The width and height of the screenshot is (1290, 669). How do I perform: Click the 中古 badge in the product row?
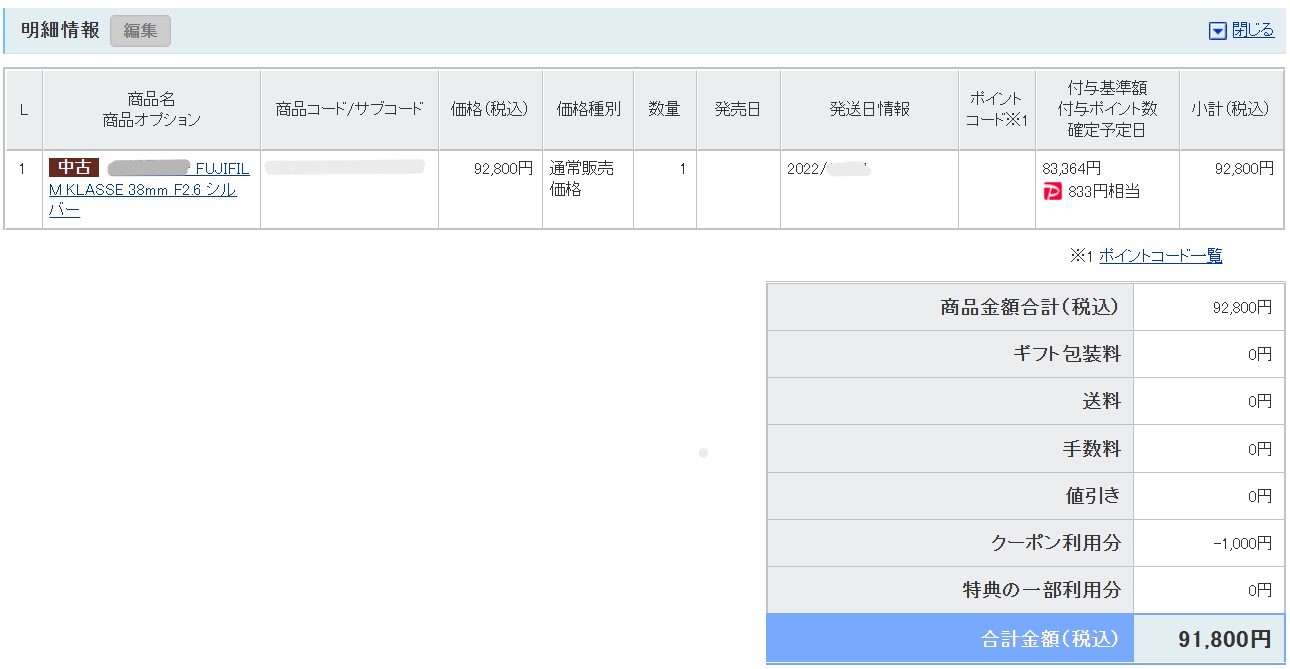74,168
